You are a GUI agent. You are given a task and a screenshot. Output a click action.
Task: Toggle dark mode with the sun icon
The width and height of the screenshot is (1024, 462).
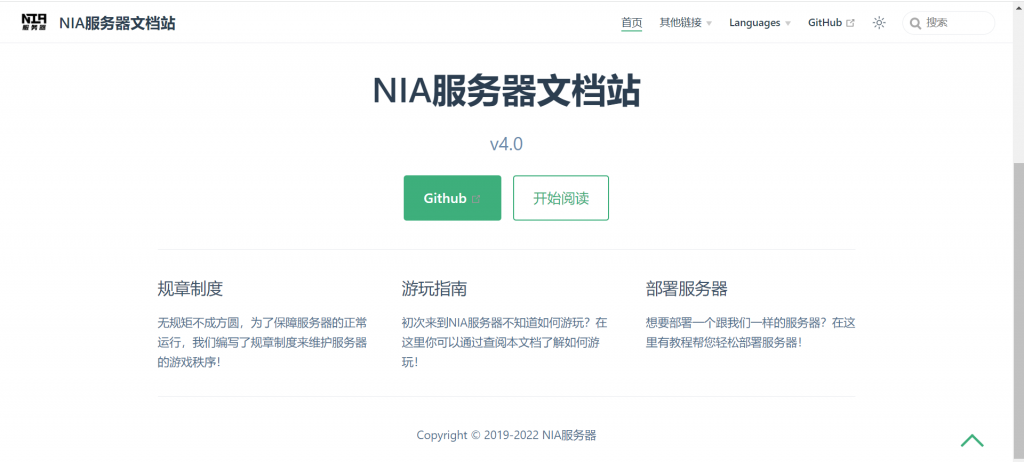(879, 23)
